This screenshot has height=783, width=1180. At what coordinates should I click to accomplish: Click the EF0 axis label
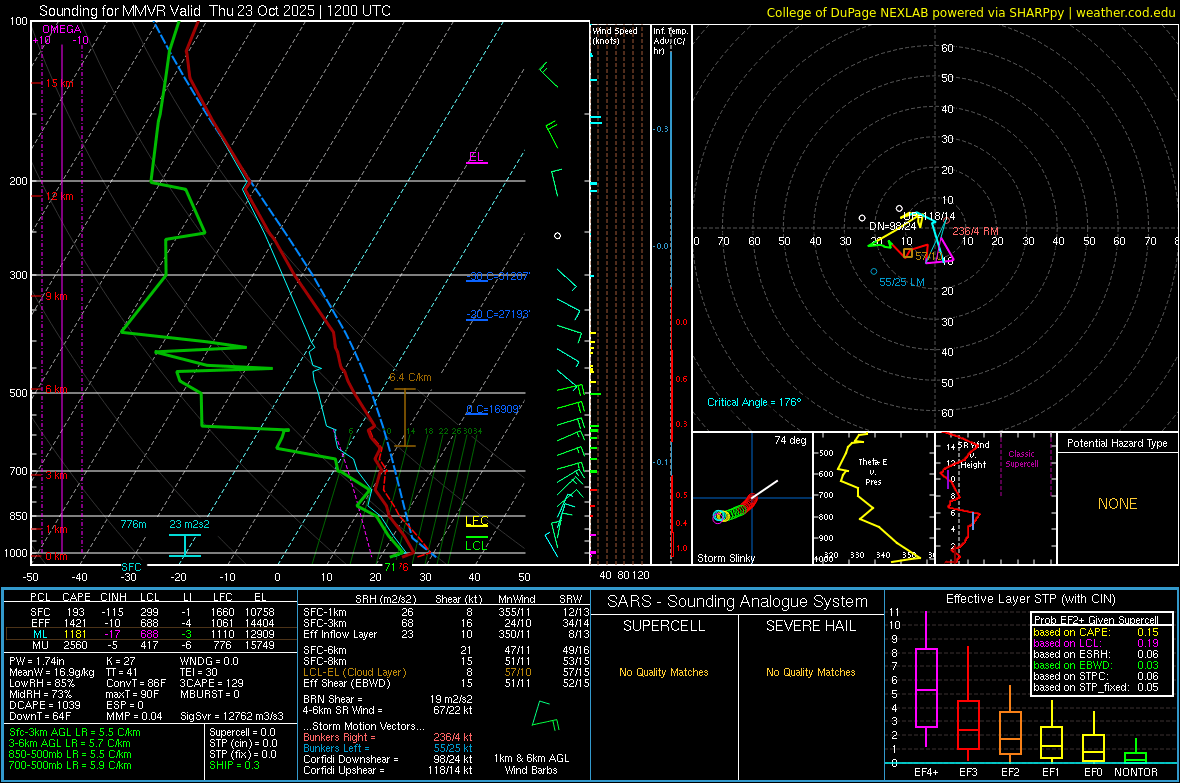[1093, 772]
